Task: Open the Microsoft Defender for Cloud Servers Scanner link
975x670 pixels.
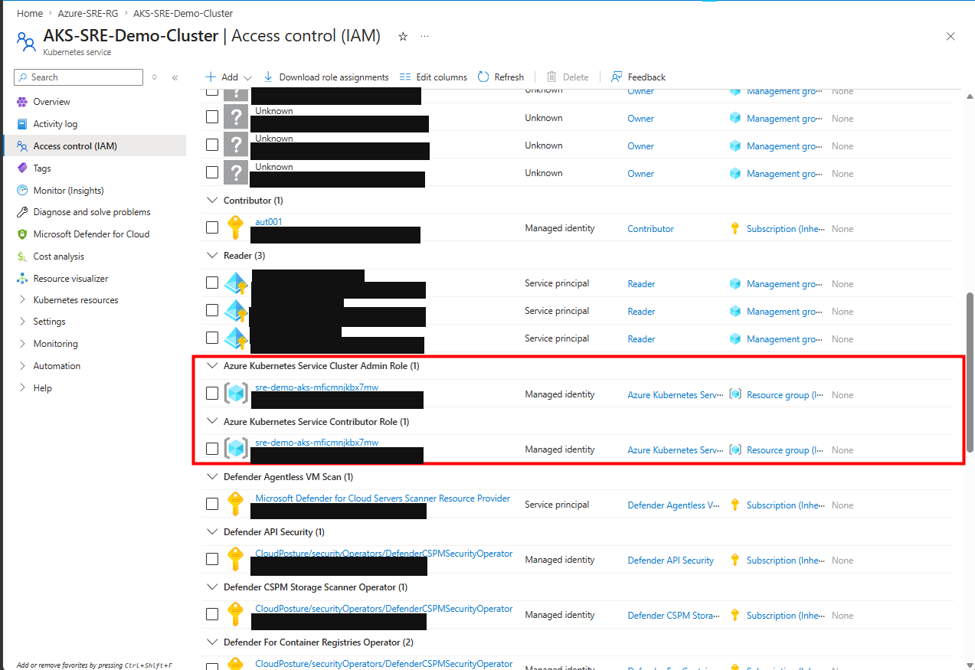Action: point(382,498)
